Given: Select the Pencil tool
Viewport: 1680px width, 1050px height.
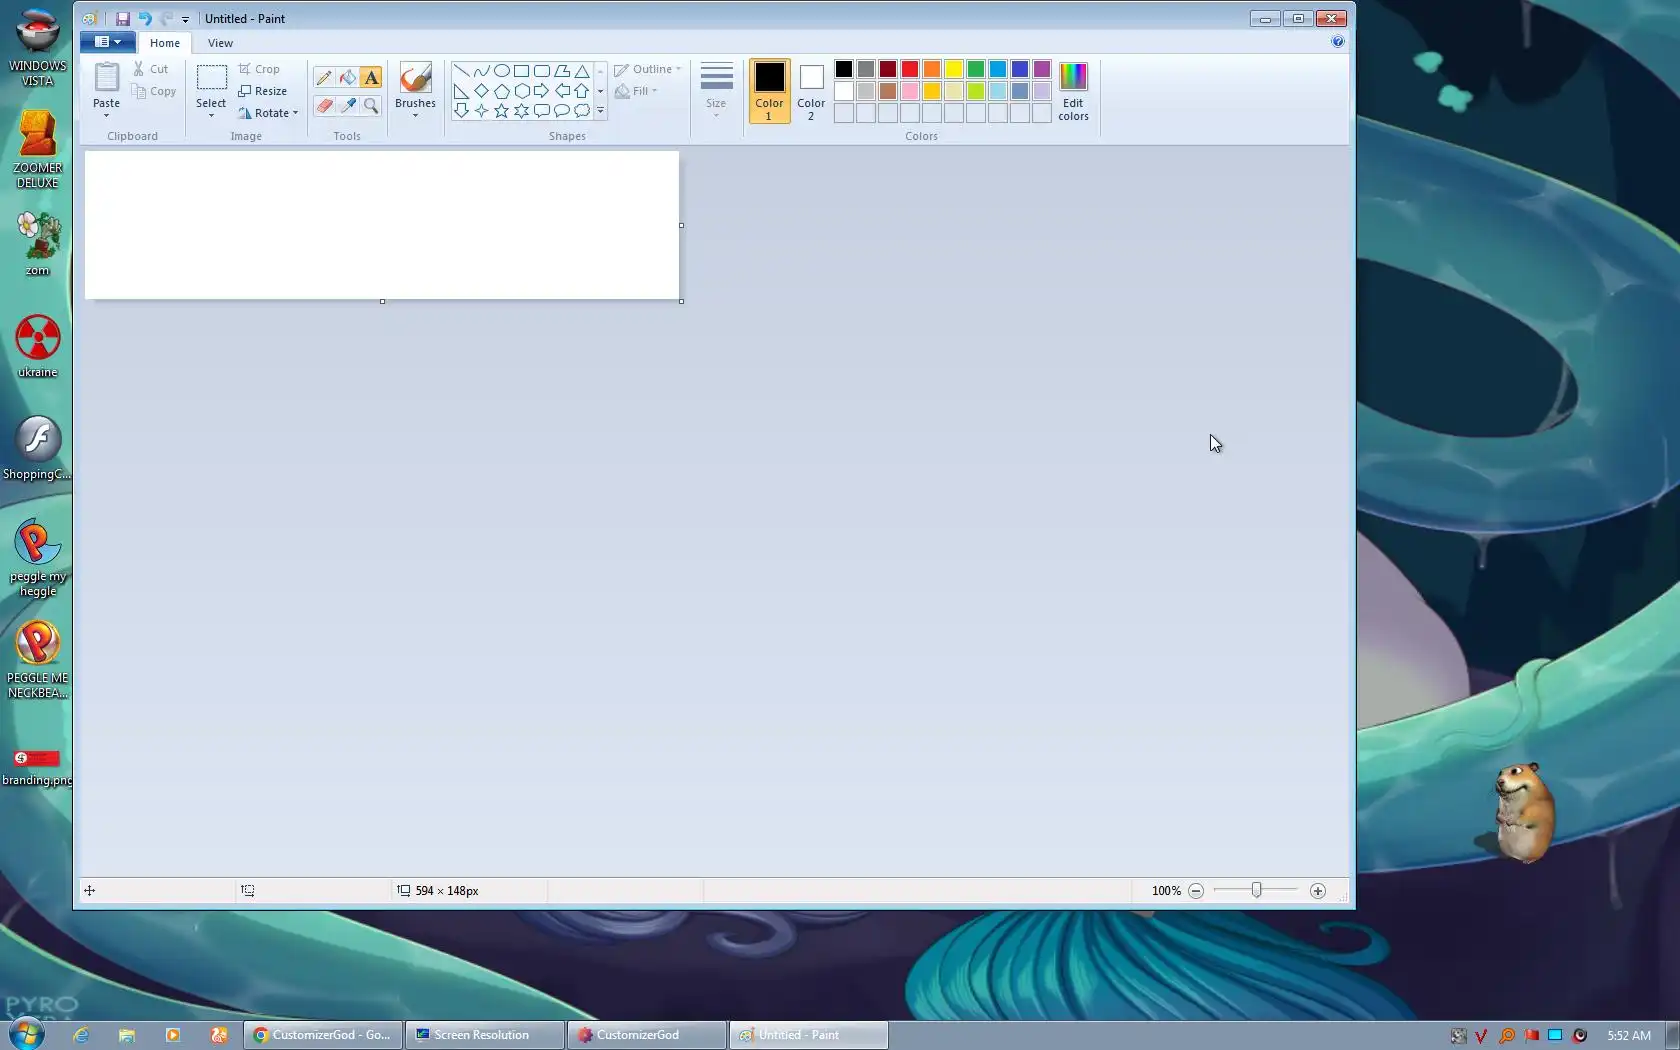Looking at the screenshot, I should 324,77.
